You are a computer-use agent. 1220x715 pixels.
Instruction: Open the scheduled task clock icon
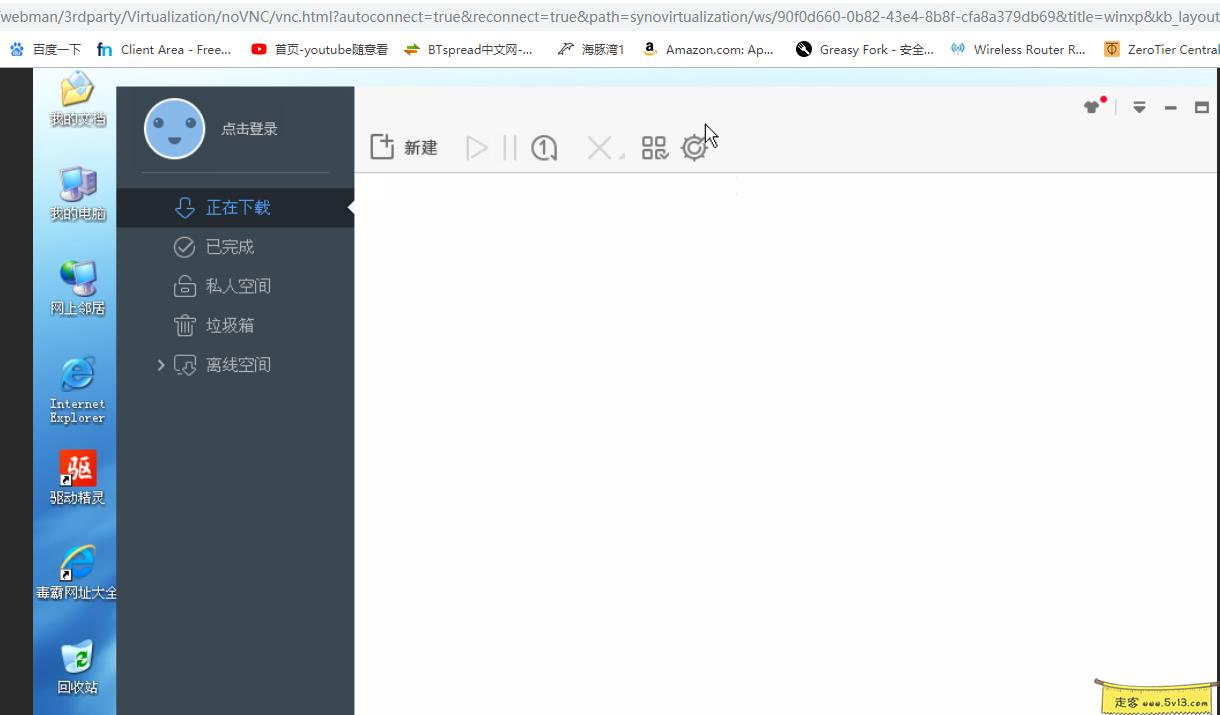tap(544, 148)
